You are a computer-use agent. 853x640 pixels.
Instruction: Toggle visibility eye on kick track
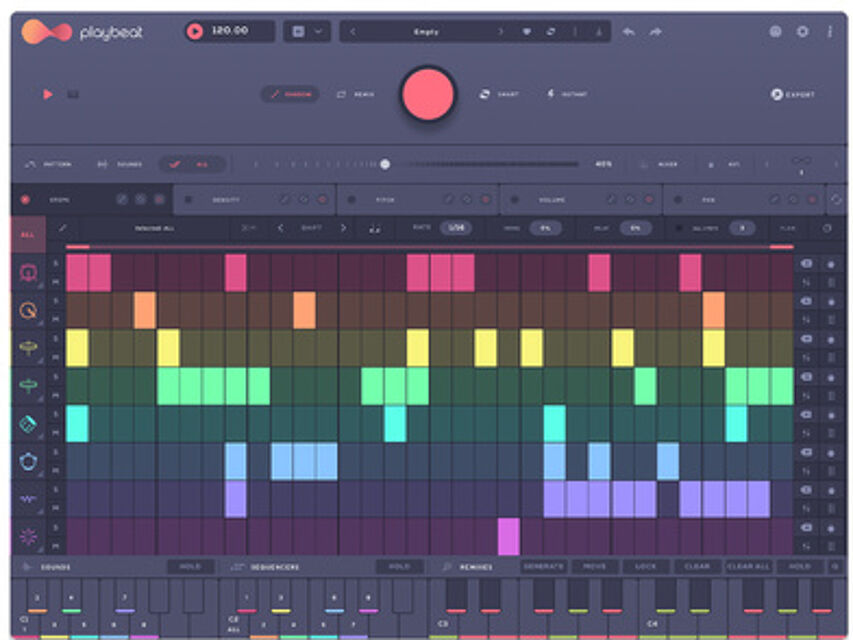coord(807,263)
